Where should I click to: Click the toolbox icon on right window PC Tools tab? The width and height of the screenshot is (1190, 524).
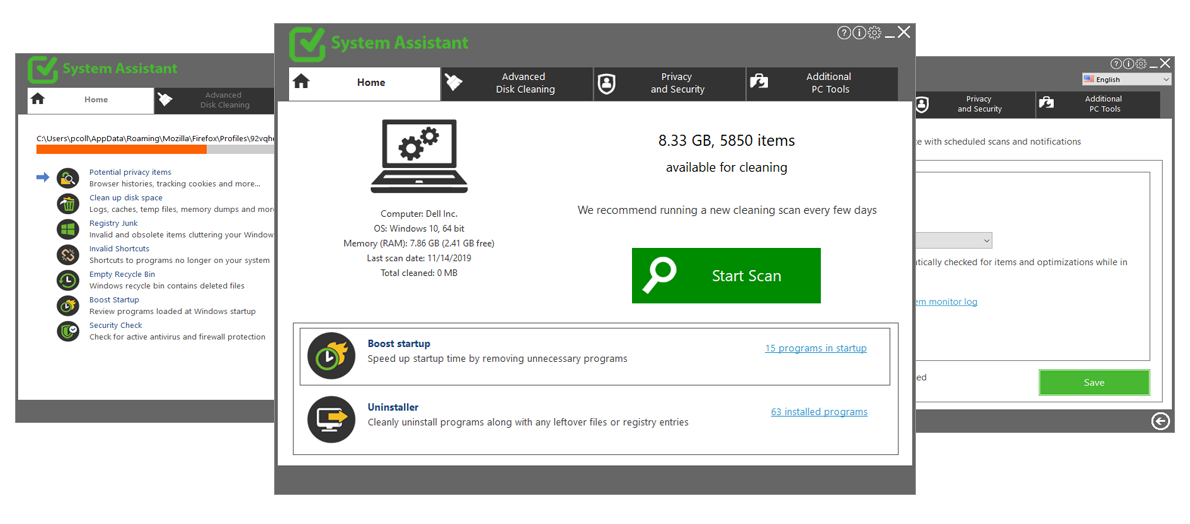point(1047,103)
